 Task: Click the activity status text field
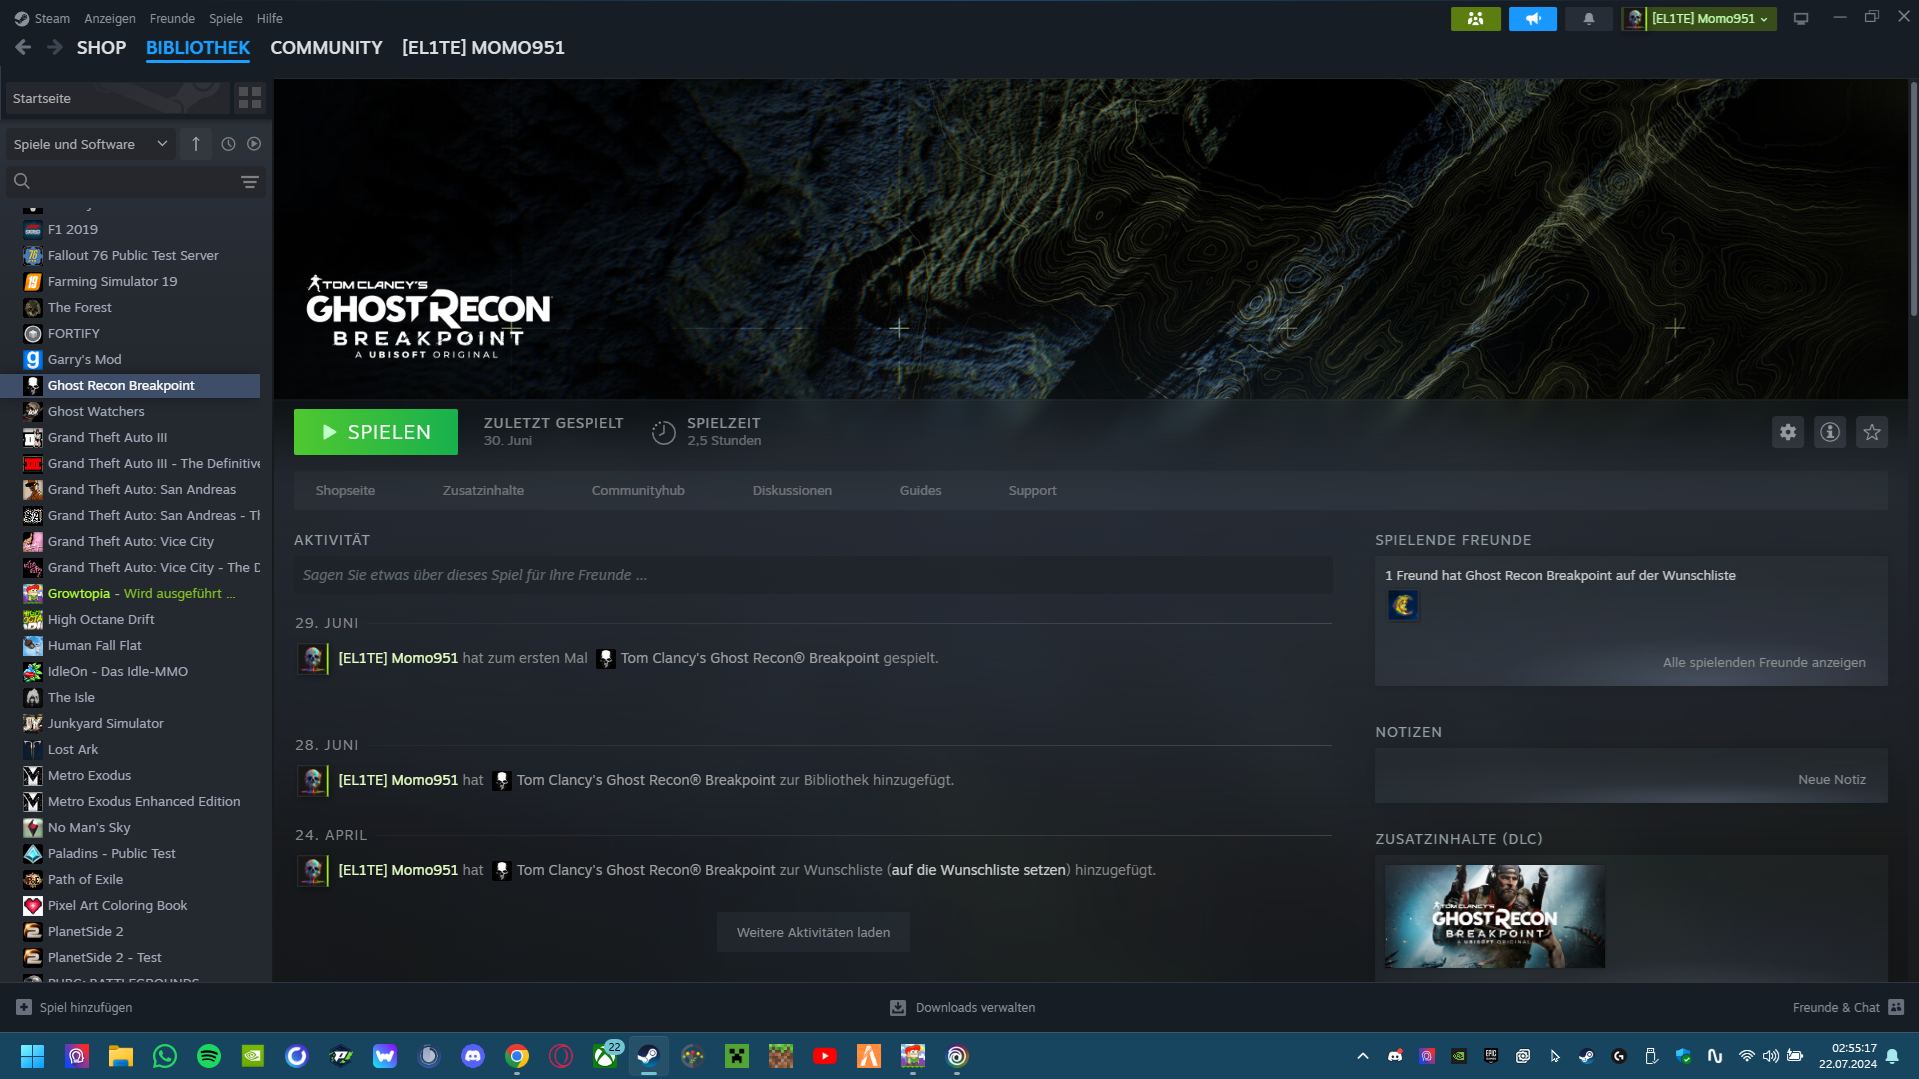pos(813,575)
